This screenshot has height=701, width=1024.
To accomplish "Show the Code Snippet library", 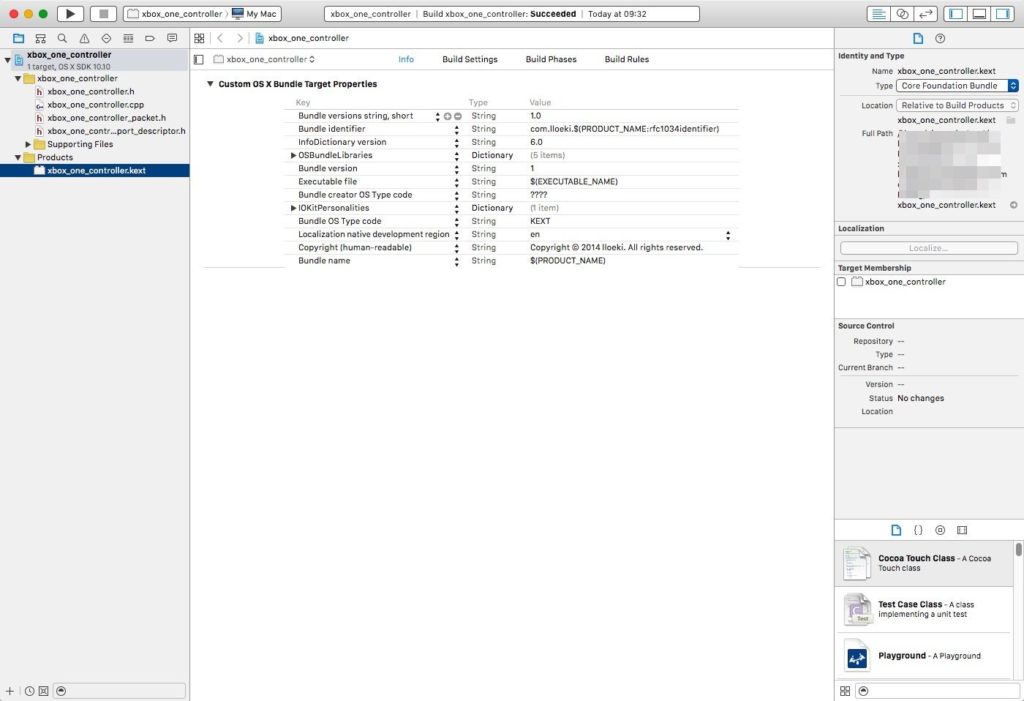I will pyautogui.click(x=918, y=530).
